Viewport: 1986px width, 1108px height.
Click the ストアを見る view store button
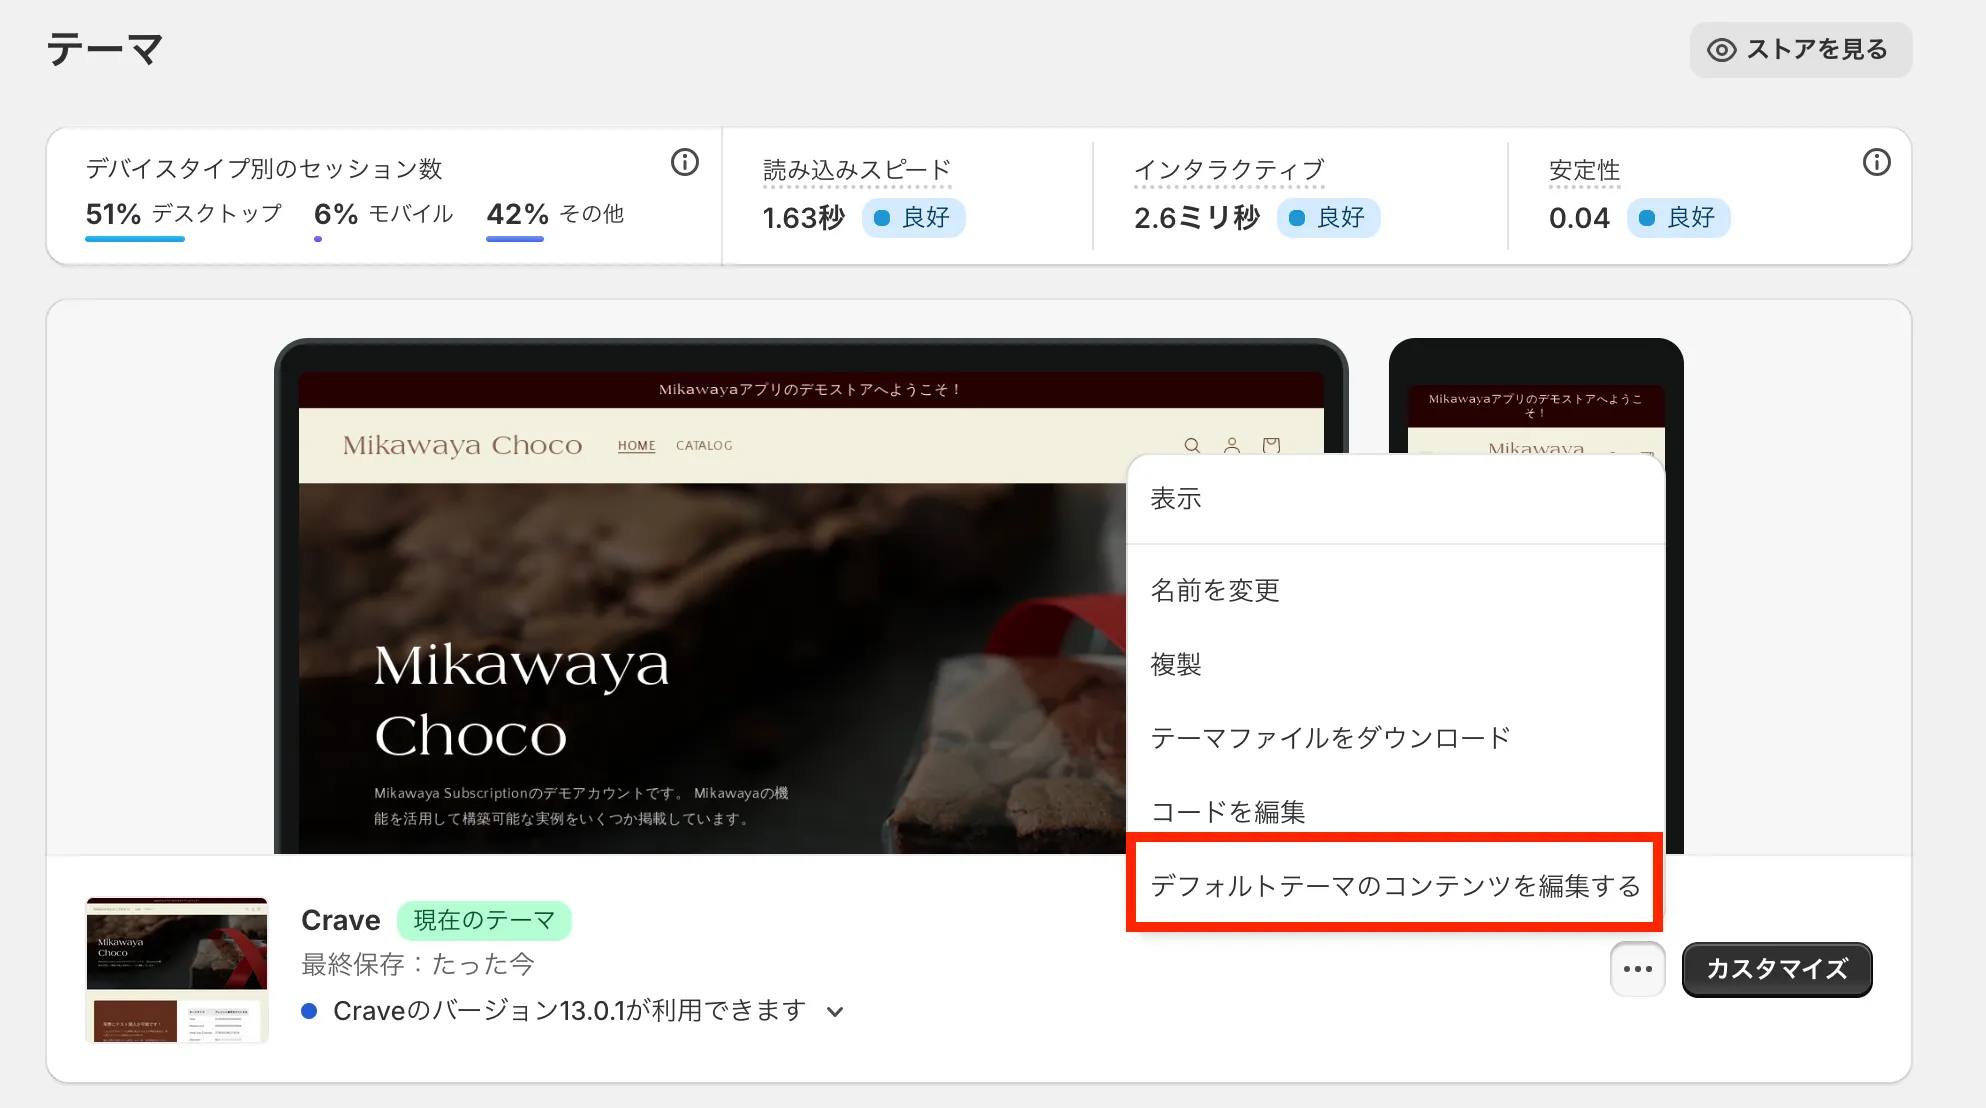(x=1800, y=50)
